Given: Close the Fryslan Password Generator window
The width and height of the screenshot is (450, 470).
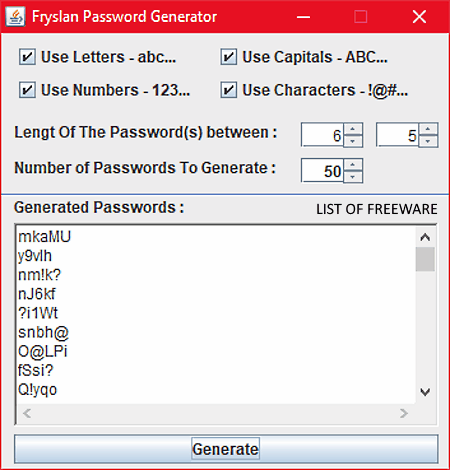Looking at the screenshot, I should [419, 17].
